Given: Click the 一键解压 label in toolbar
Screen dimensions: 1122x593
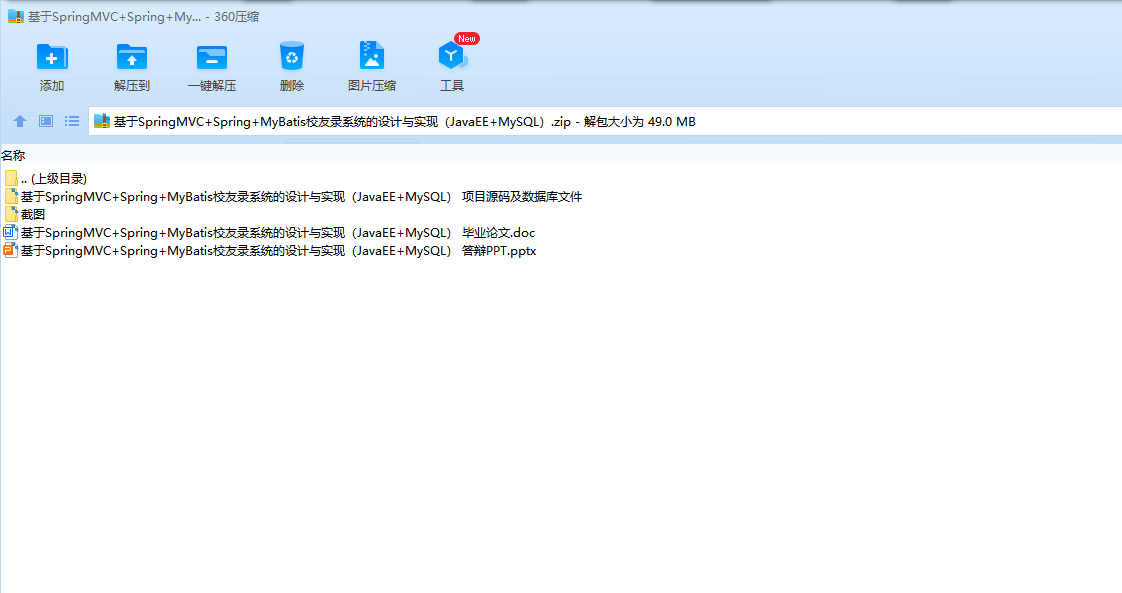Looking at the screenshot, I should pos(212,86).
